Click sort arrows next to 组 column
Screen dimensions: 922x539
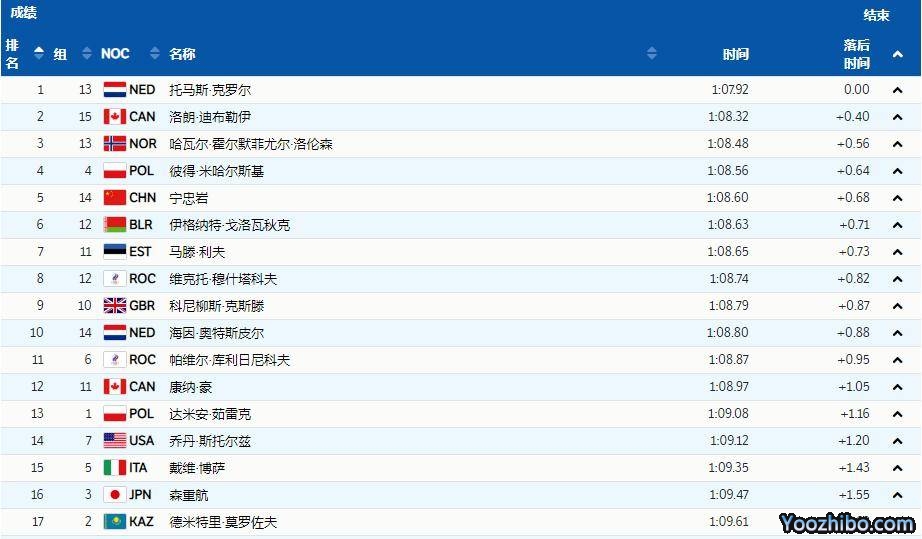(x=85, y=54)
